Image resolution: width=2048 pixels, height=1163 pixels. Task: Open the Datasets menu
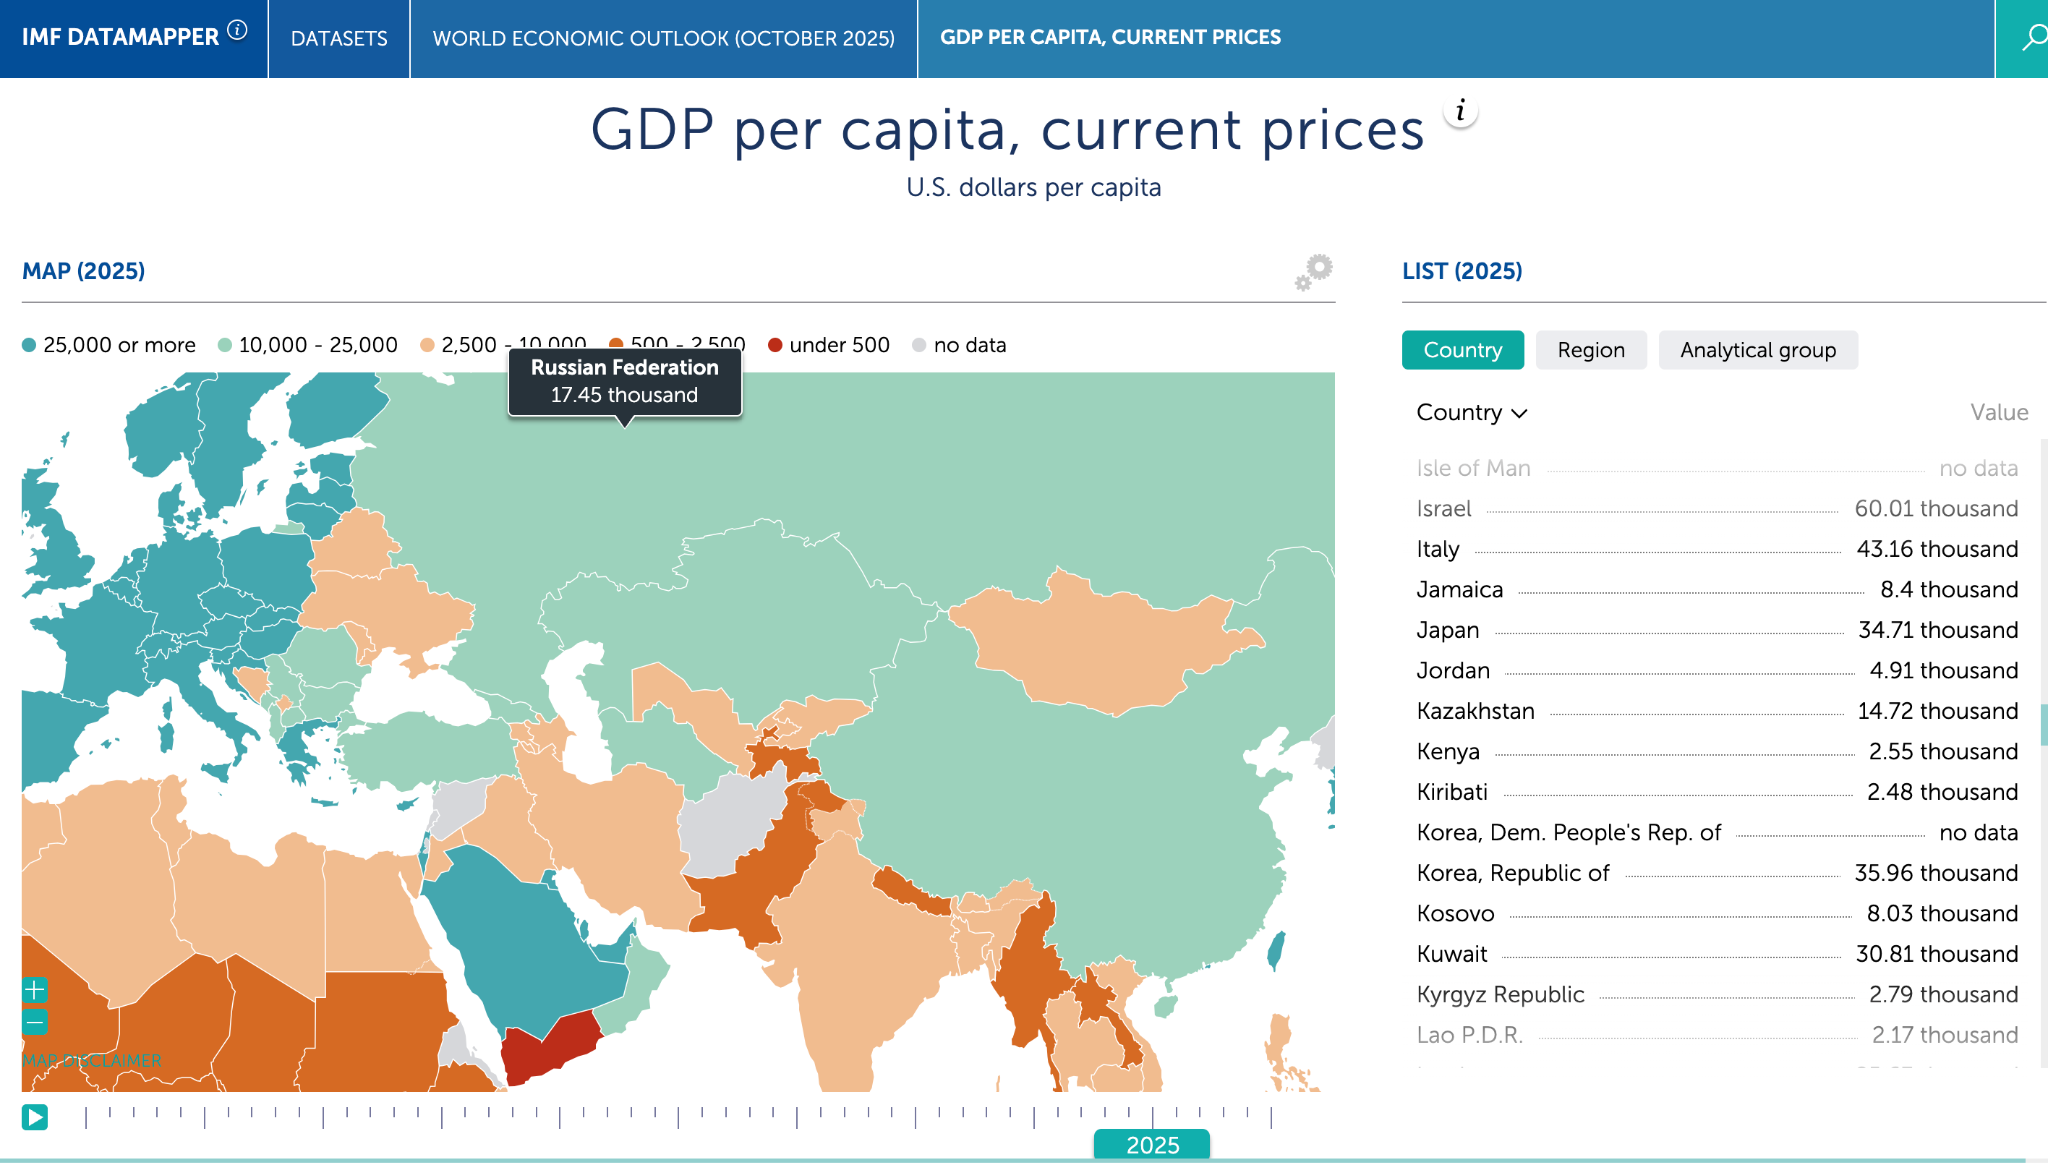pyautogui.click(x=339, y=39)
